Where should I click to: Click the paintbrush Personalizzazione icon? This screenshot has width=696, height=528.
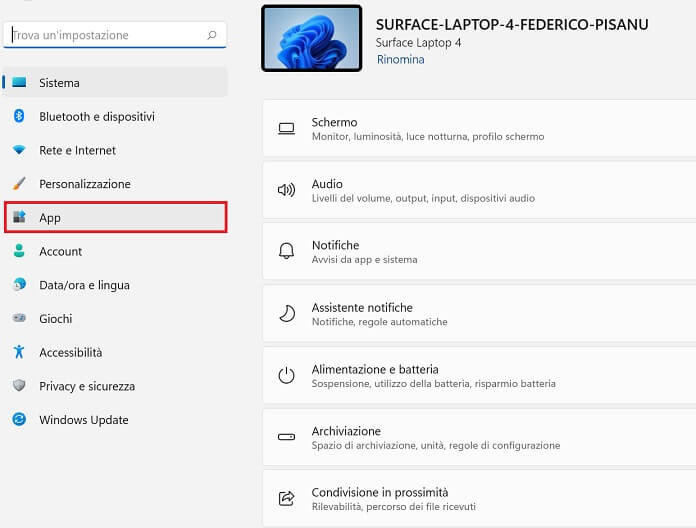[19, 183]
